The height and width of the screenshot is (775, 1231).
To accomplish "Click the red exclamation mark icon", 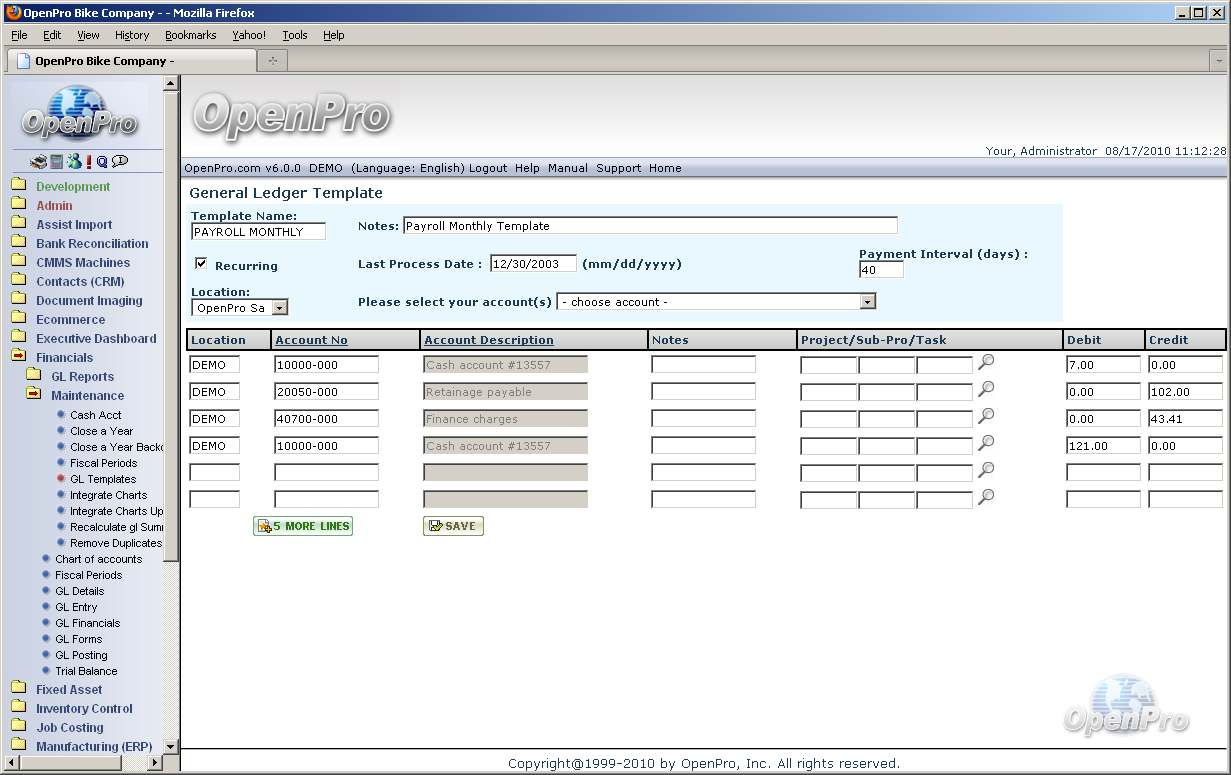I will (89, 162).
